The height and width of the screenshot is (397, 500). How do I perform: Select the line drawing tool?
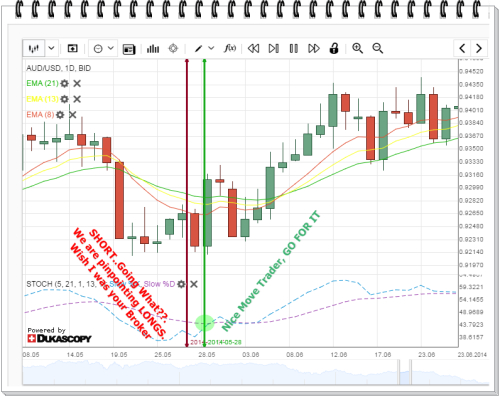pos(198,49)
